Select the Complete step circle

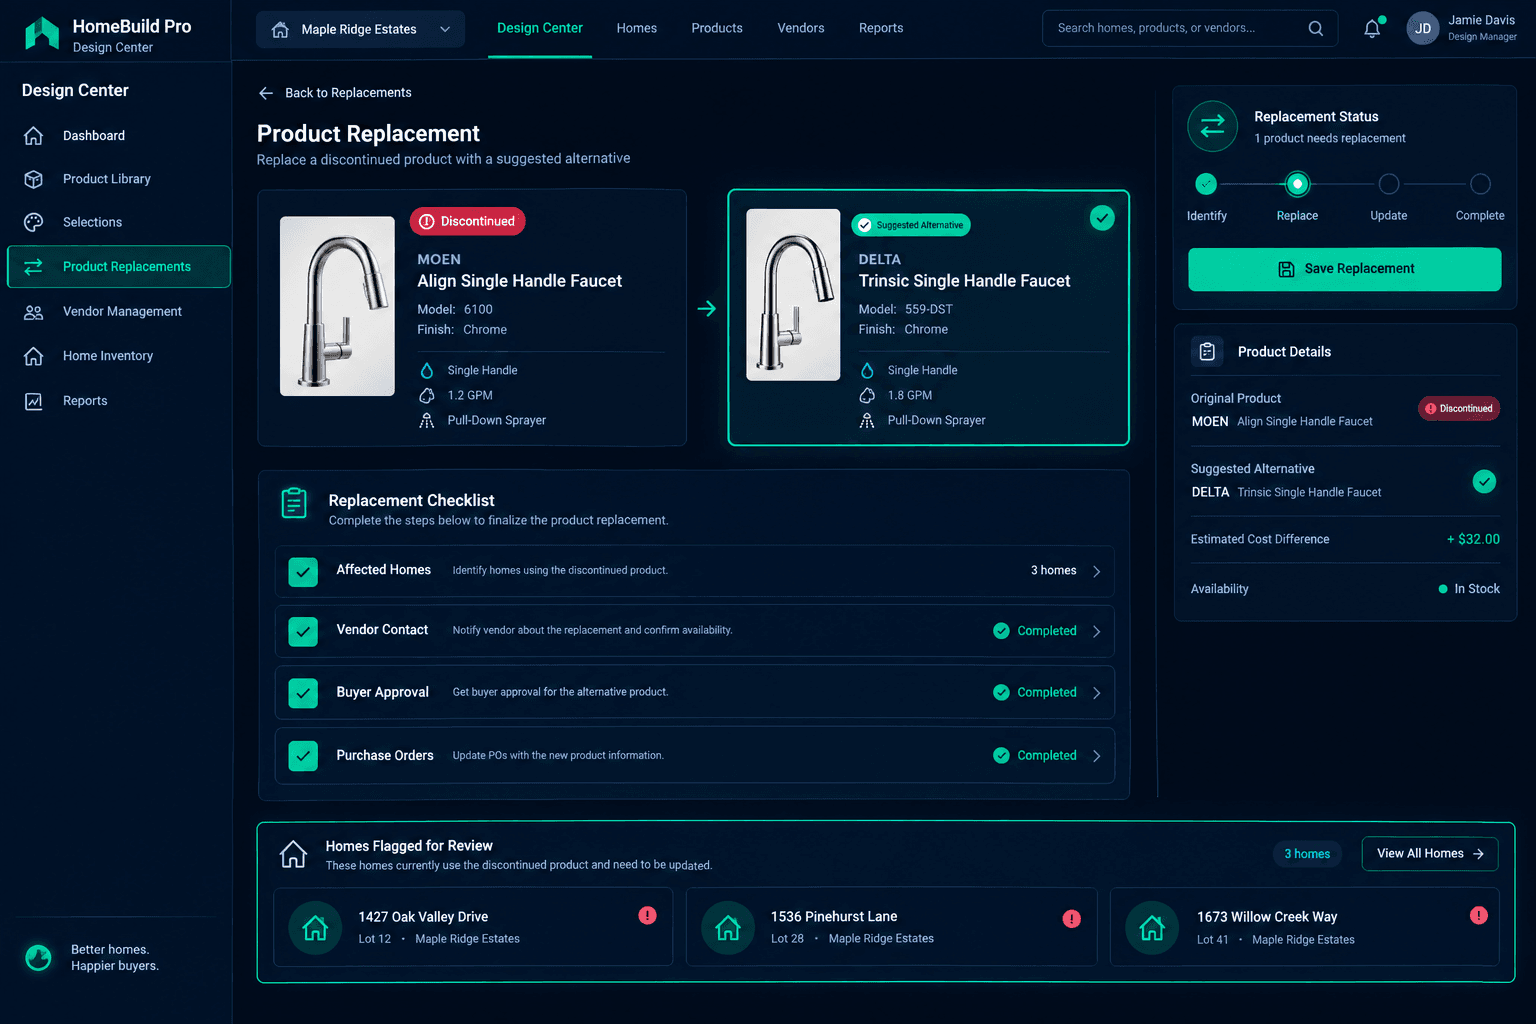(1480, 184)
